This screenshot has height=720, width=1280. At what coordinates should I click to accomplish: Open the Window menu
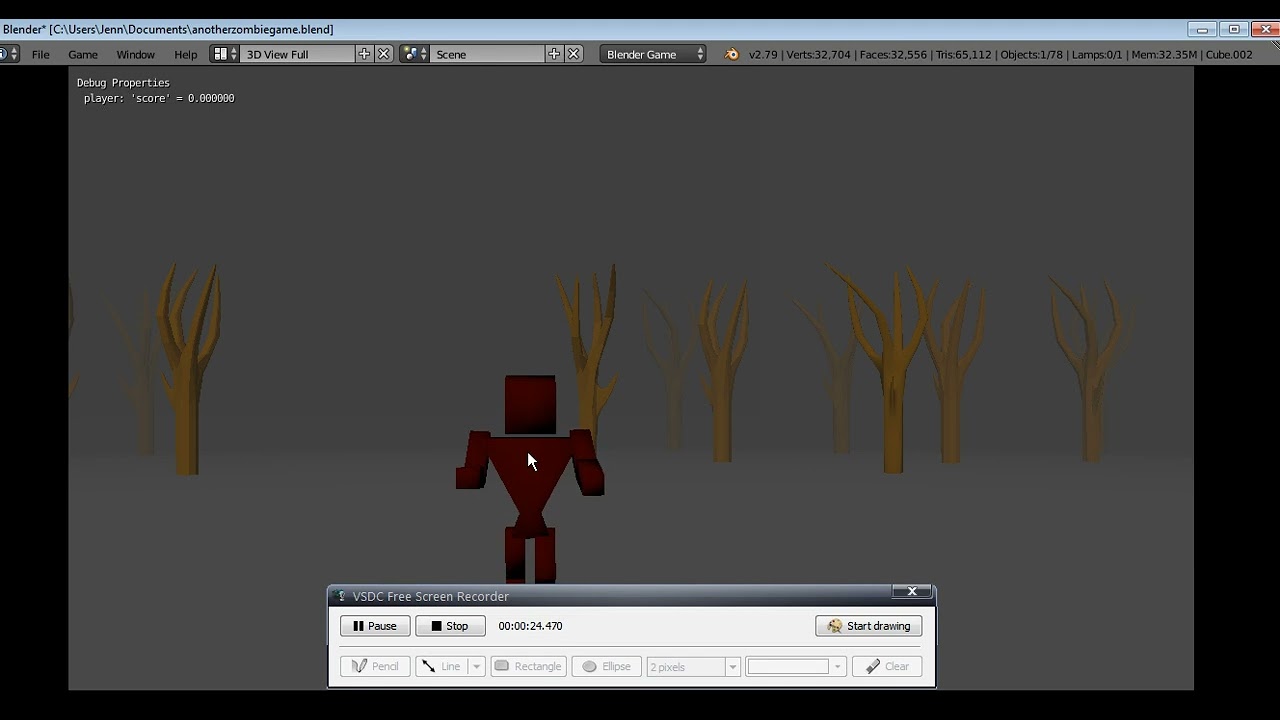pyautogui.click(x=135, y=54)
